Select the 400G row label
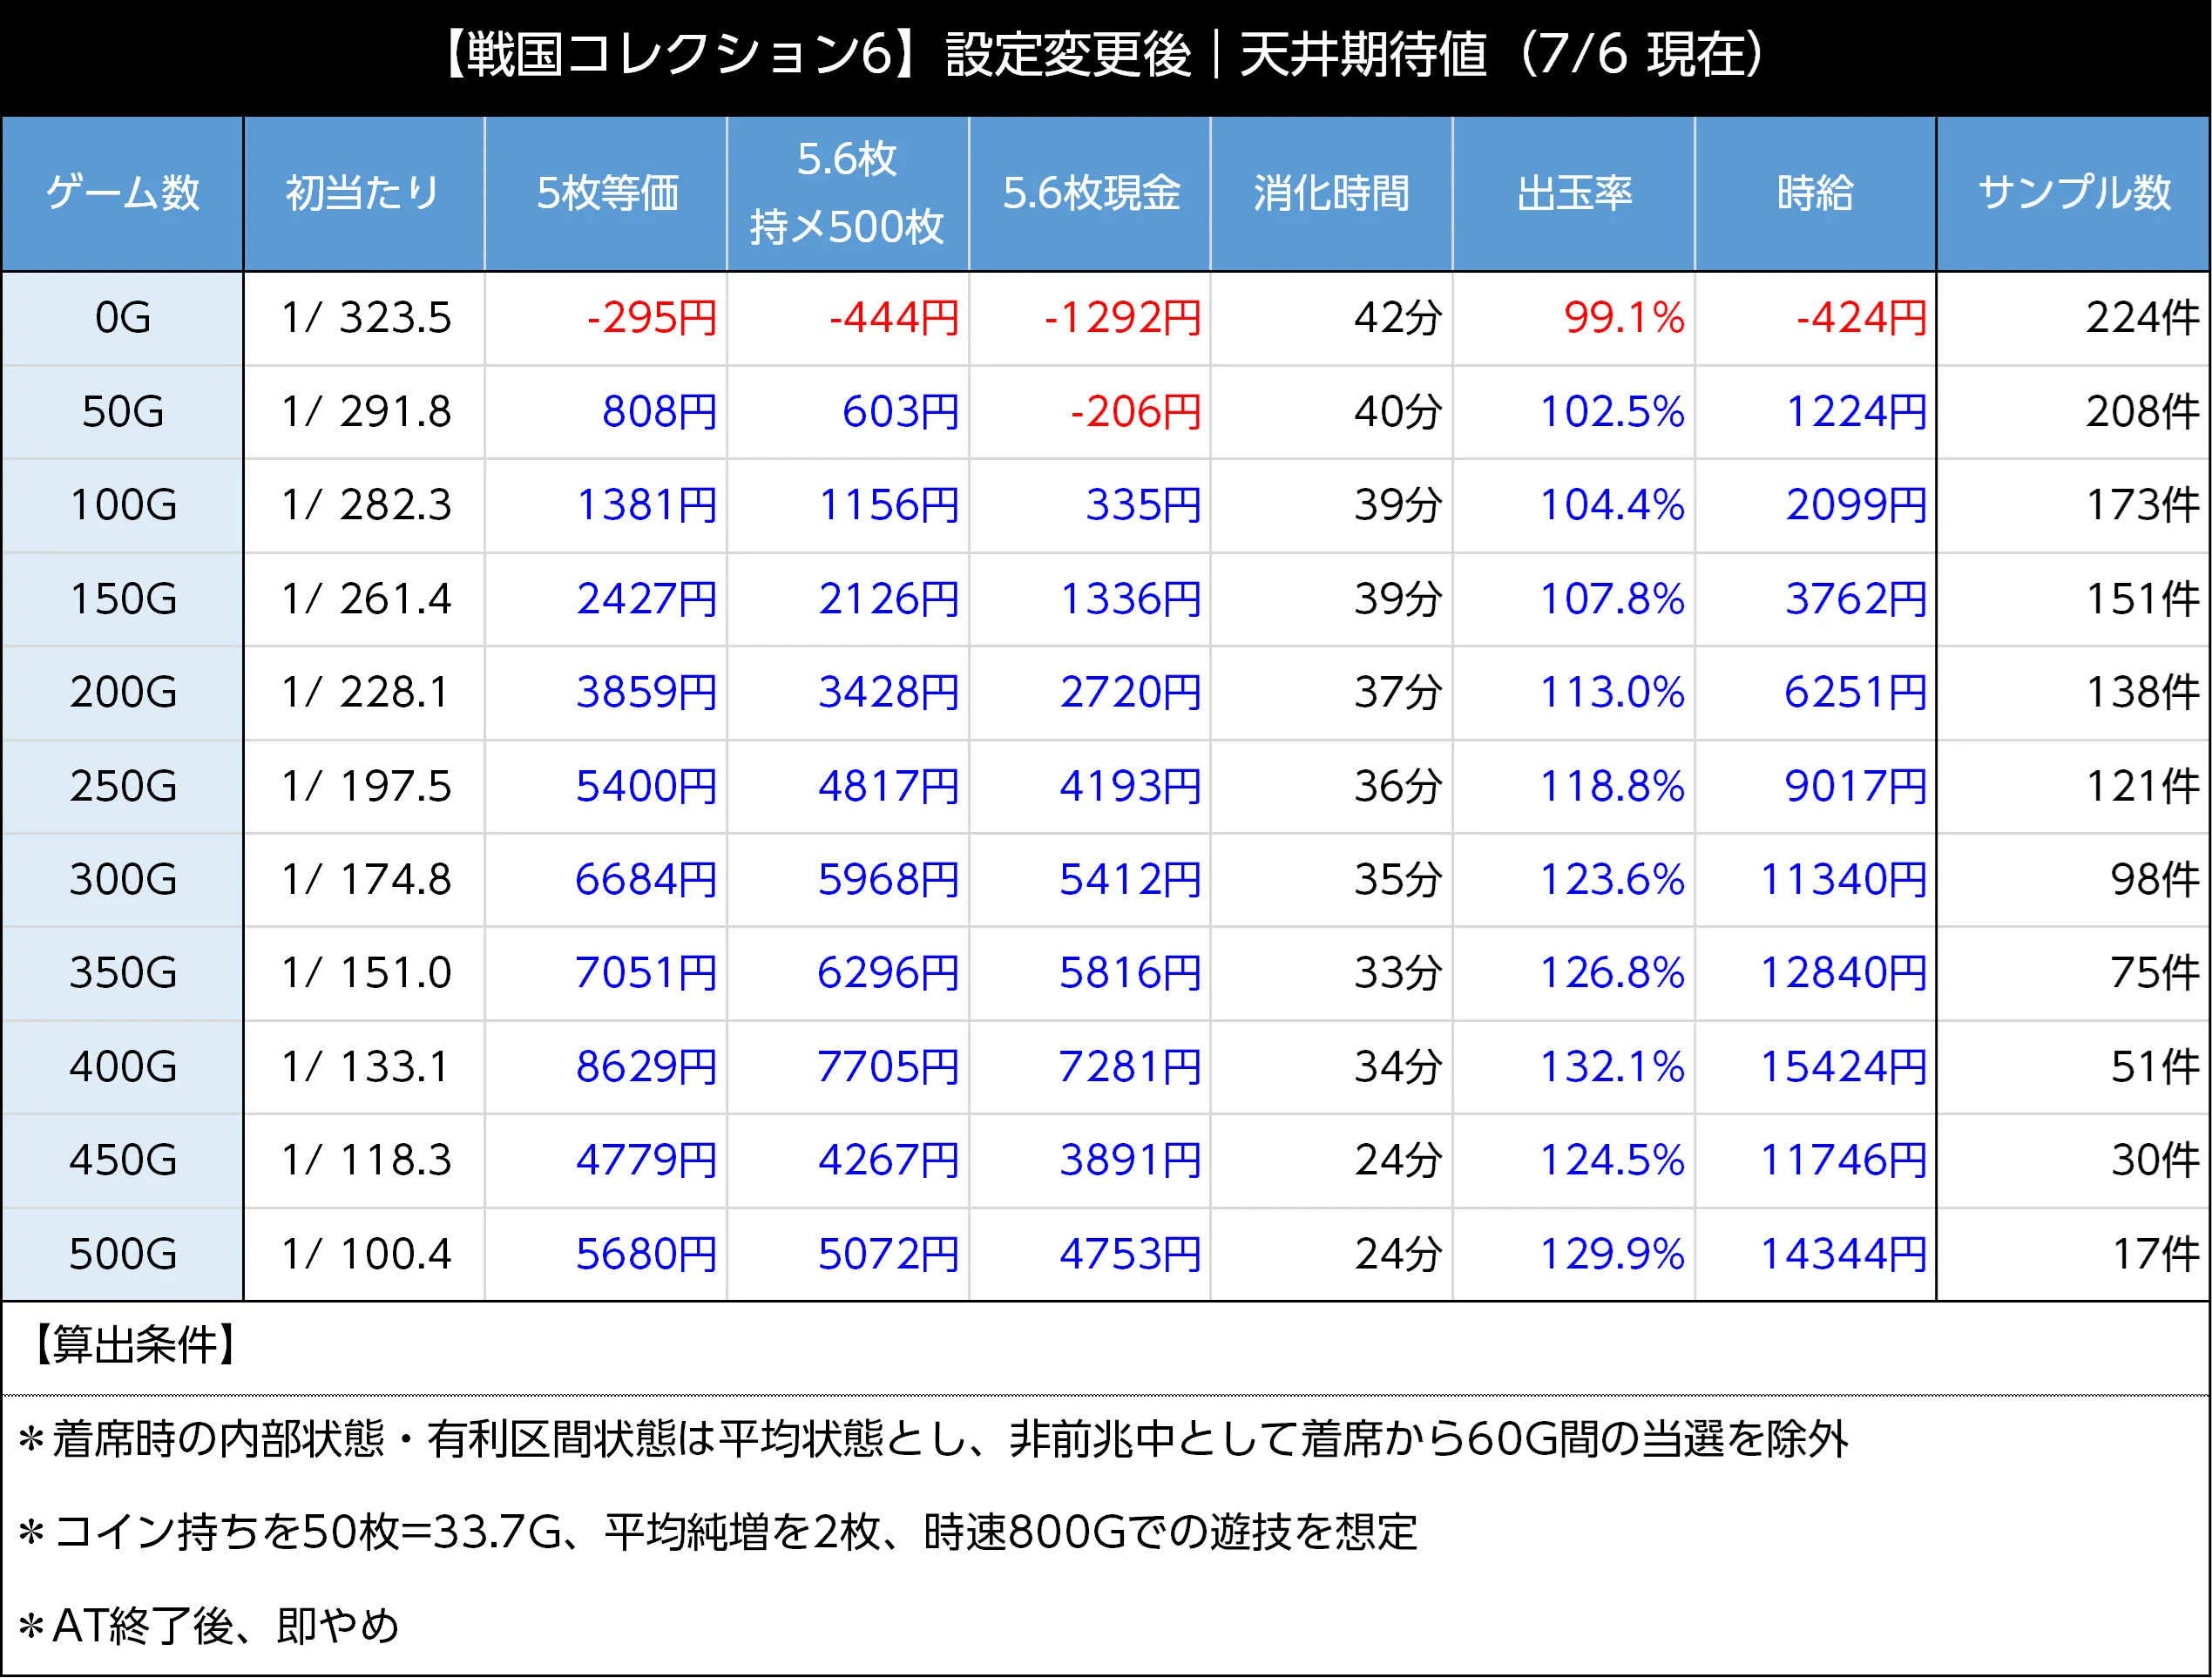 pos(123,1067)
